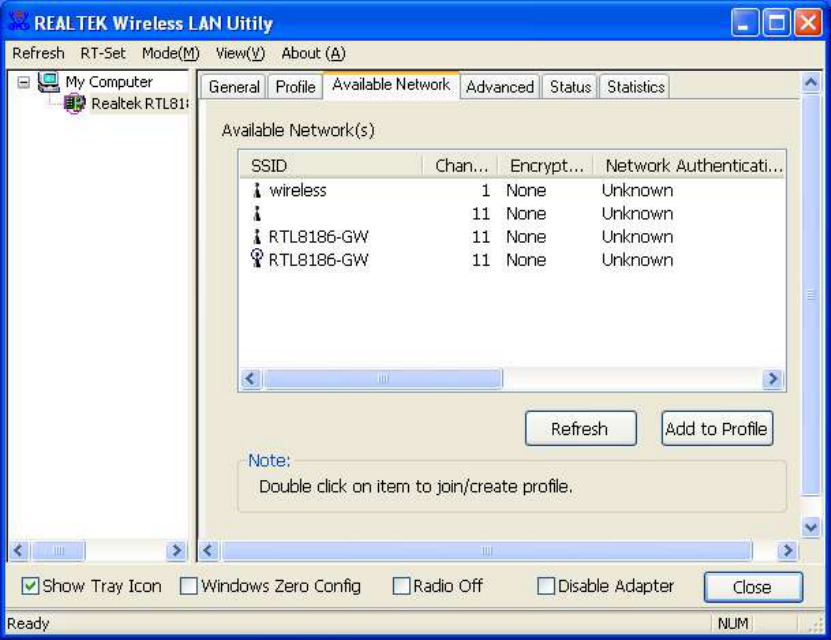Viewport: 831px width, 640px height.
Task: Collapse the My Computer tree node
Action: 23,82
